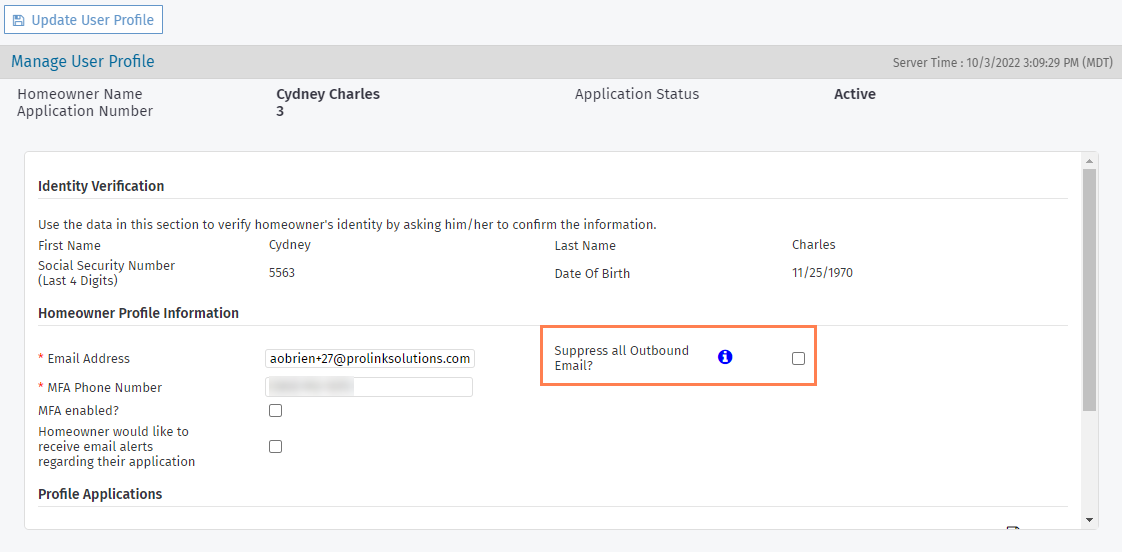Screen dimensions: 1122x552
Task: Toggle the MFA enabled checkbox
Action: click(x=276, y=410)
